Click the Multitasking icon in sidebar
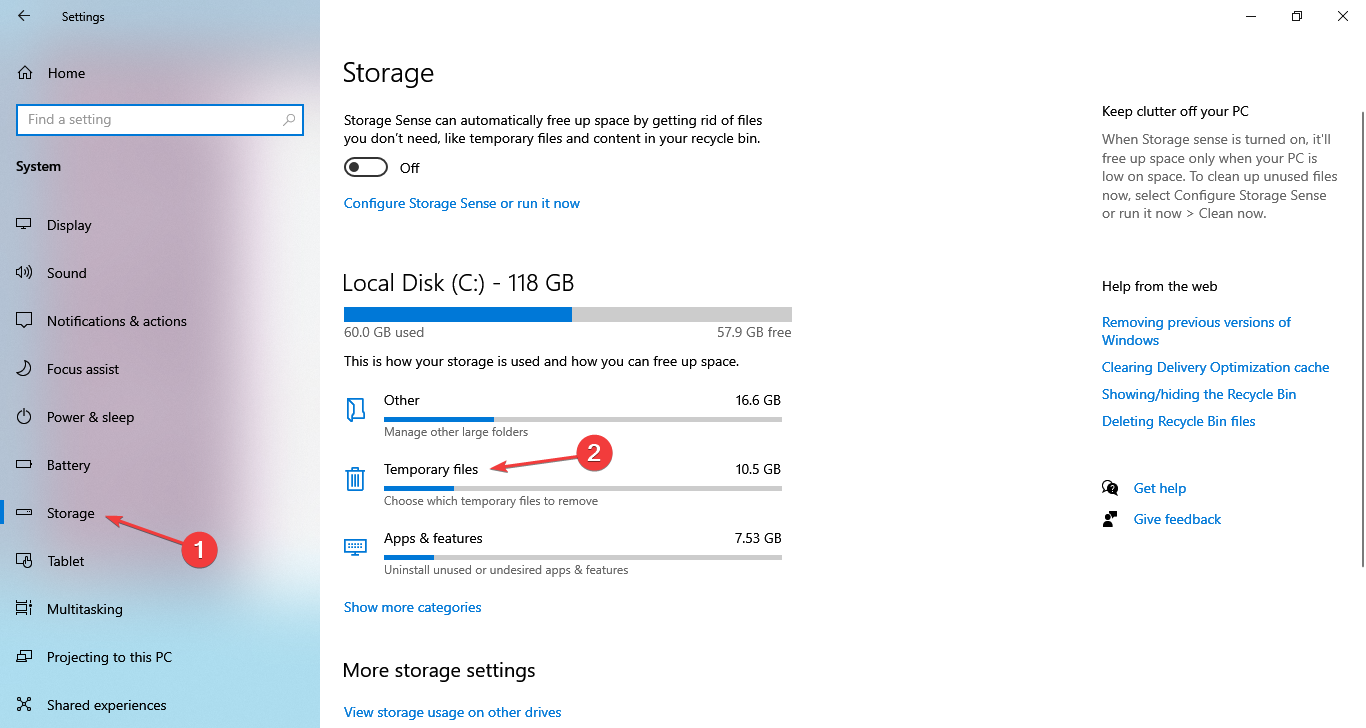 click(25, 609)
